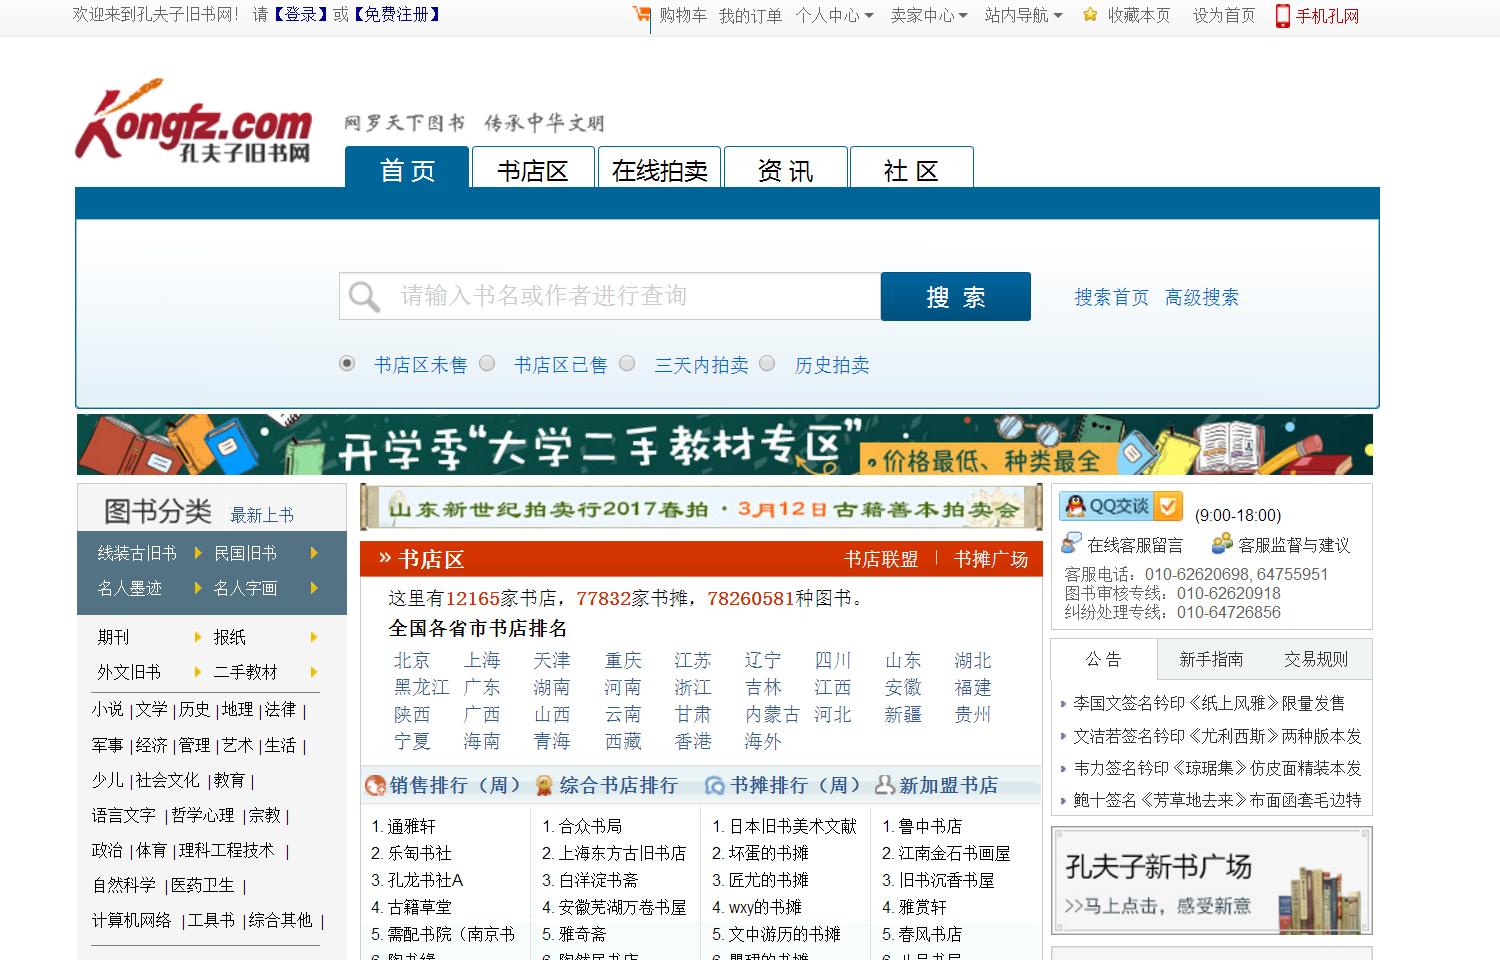
Task: Click the shopping cart icon
Action: (640, 15)
